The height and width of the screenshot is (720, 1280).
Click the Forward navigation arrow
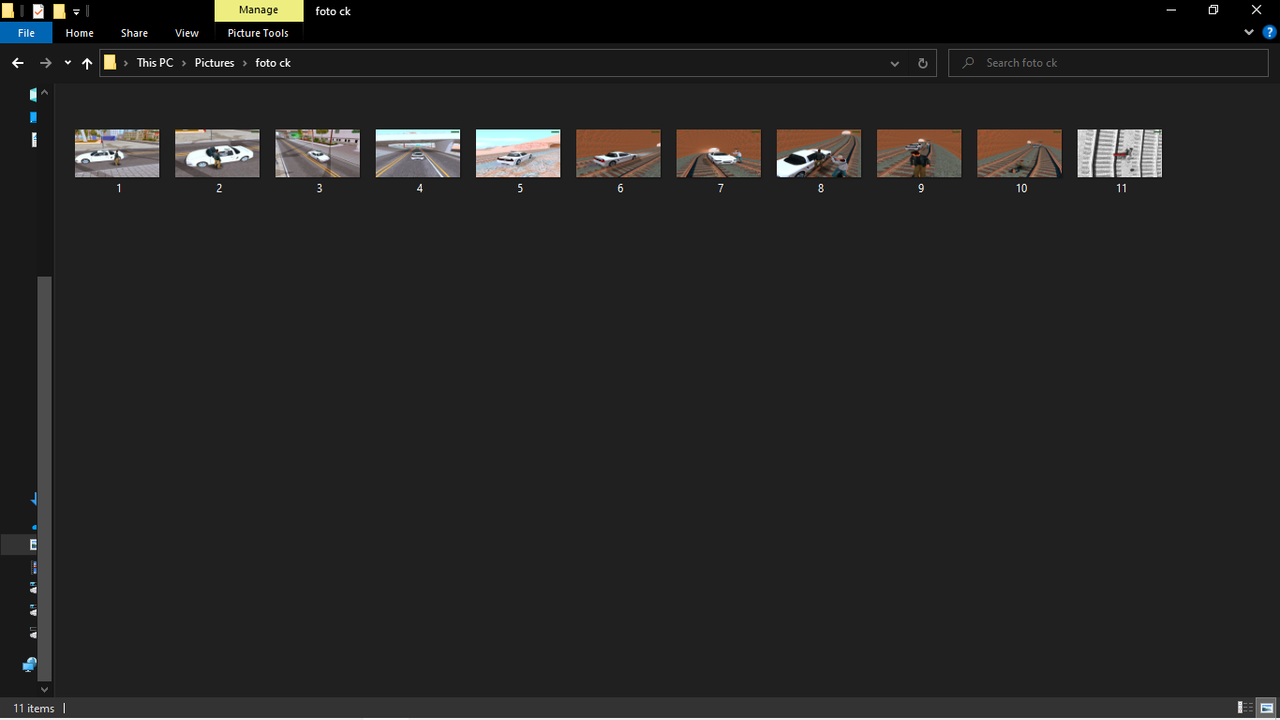tap(45, 63)
